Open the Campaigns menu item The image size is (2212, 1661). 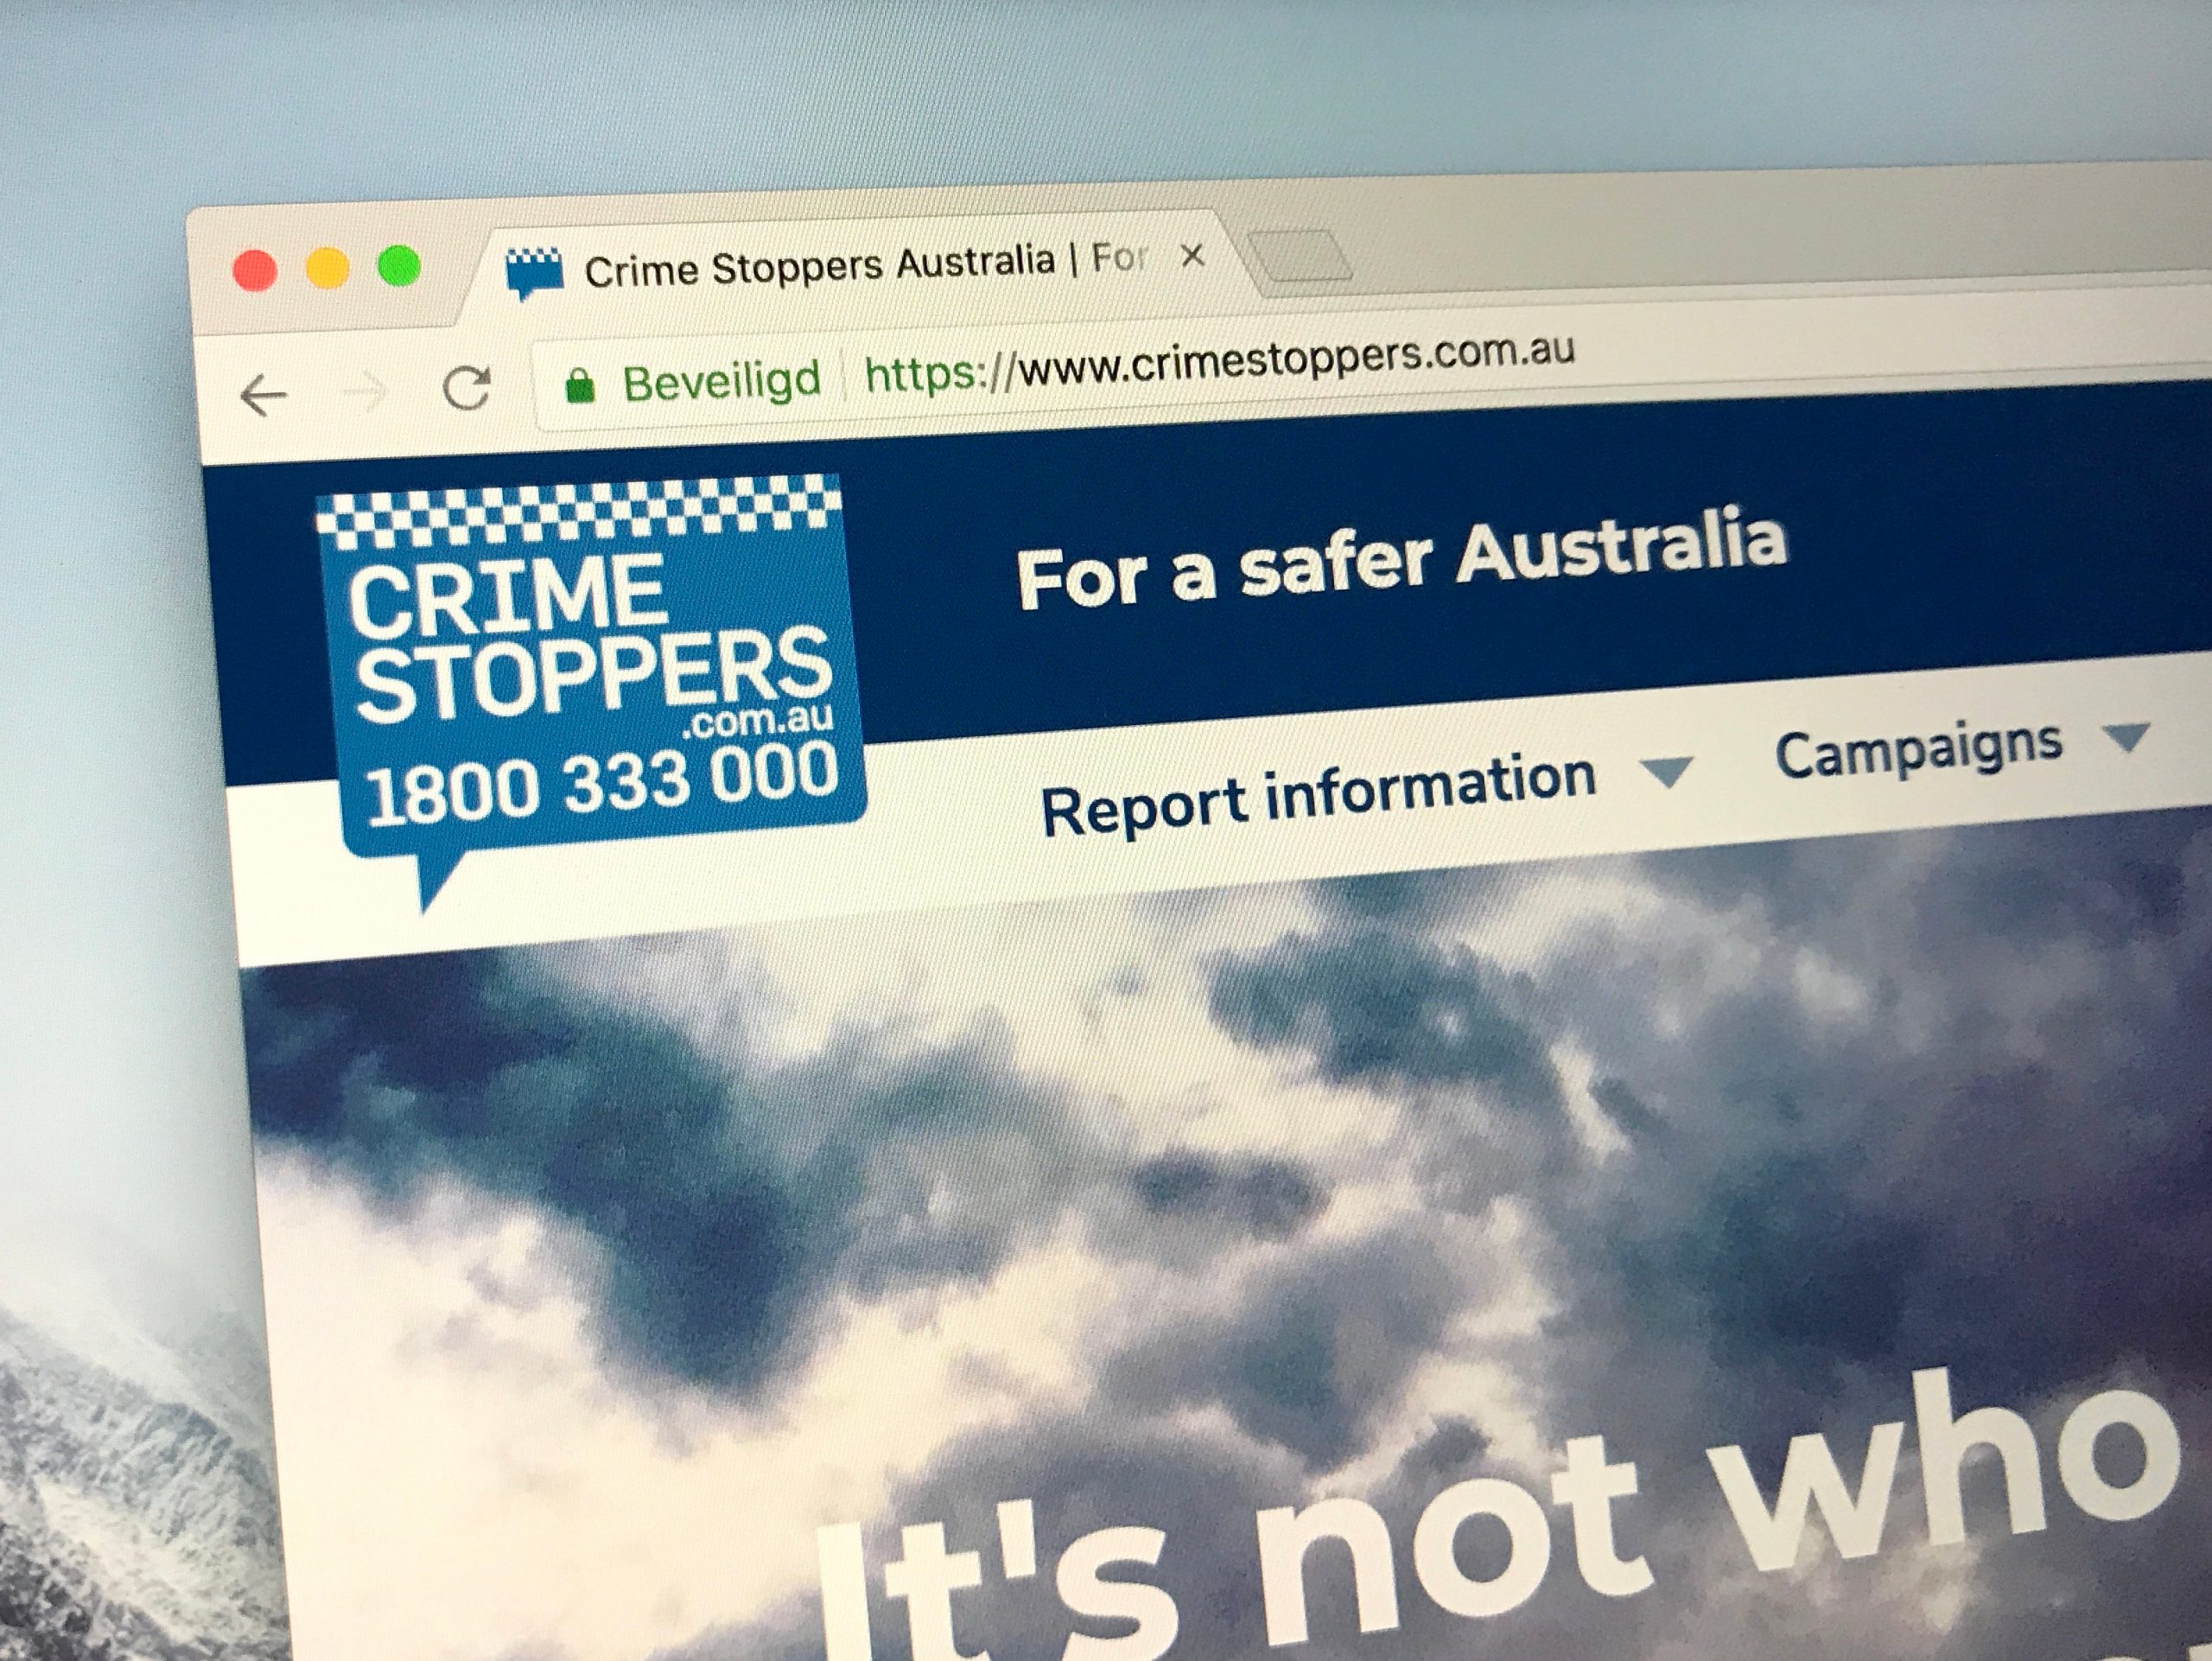coord(1918,748)
